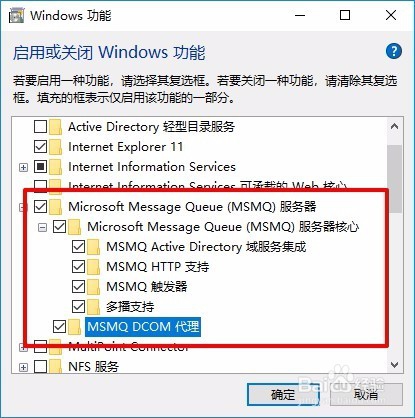
Task: Click the Windows Features title bar icon
Action: pyautogui.click(x=16, y=16)
